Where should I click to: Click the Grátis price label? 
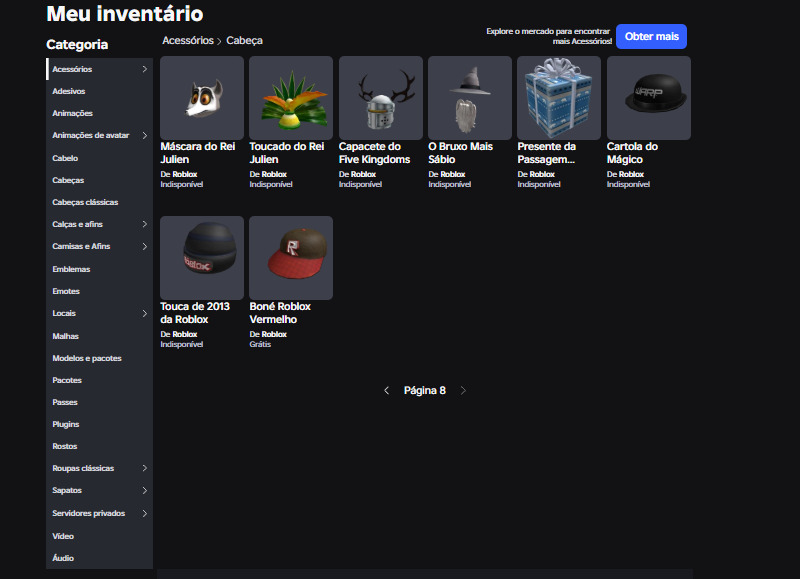(260, 344)
